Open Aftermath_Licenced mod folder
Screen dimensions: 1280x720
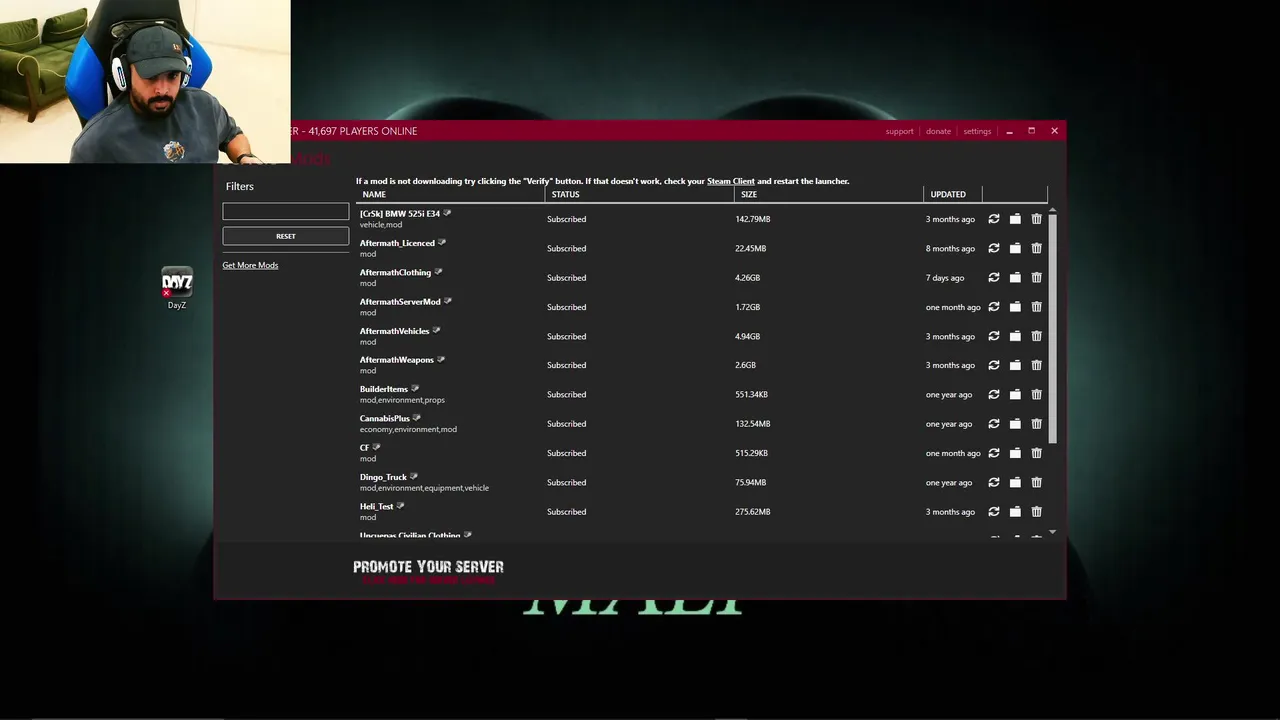click(x=1015, y=248)
